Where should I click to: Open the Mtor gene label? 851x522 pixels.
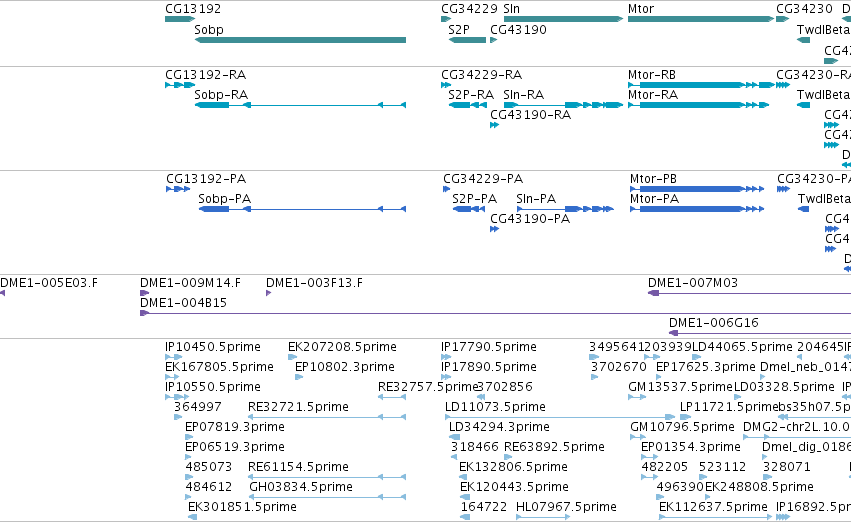pos(641,9)
